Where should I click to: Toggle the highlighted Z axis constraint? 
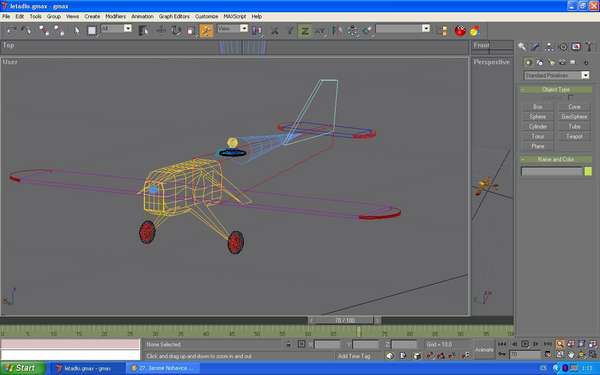click(305, 31)
